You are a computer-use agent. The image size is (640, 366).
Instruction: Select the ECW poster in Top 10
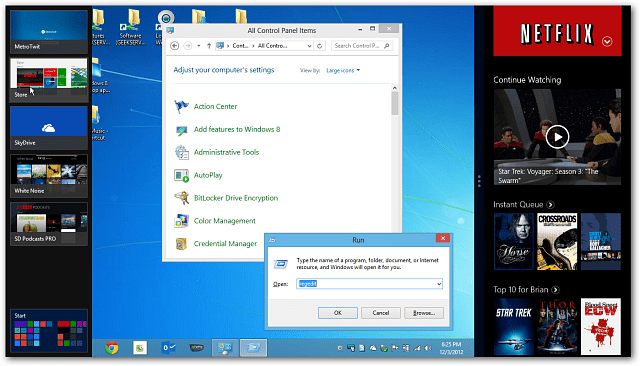601,326
